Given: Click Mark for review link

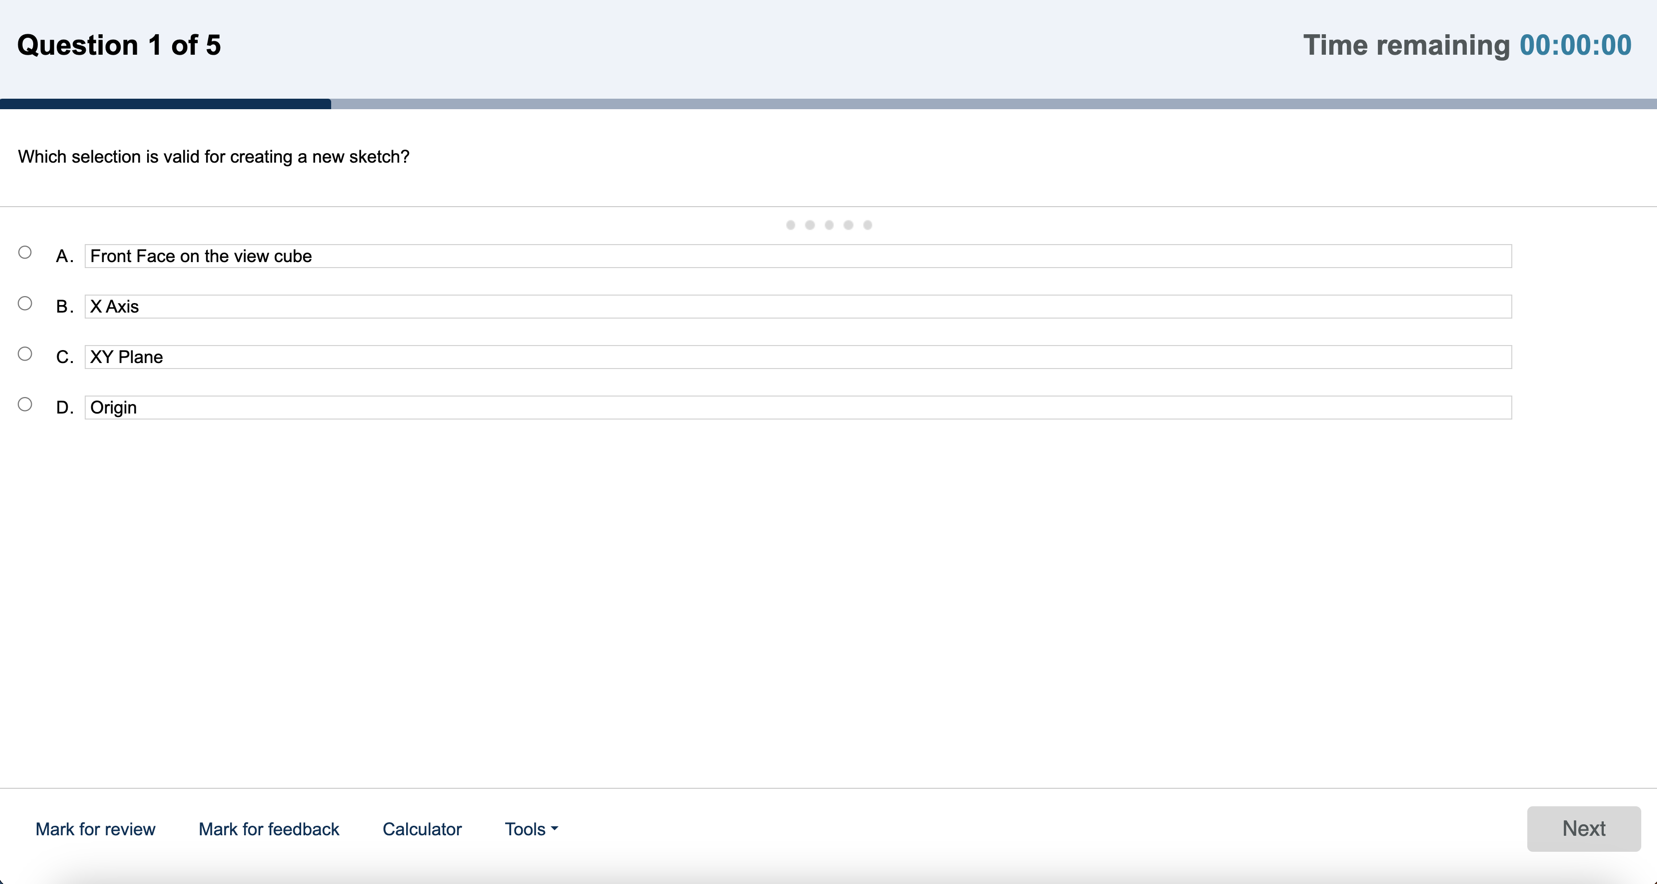Looking at the screenshot, I should coord(95,829).
